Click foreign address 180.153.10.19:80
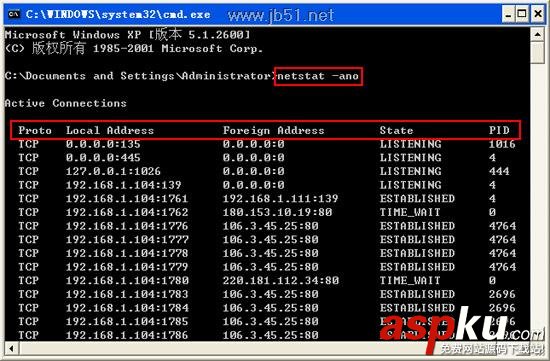Viewport: 550px width, 361px height. point(277,213)
